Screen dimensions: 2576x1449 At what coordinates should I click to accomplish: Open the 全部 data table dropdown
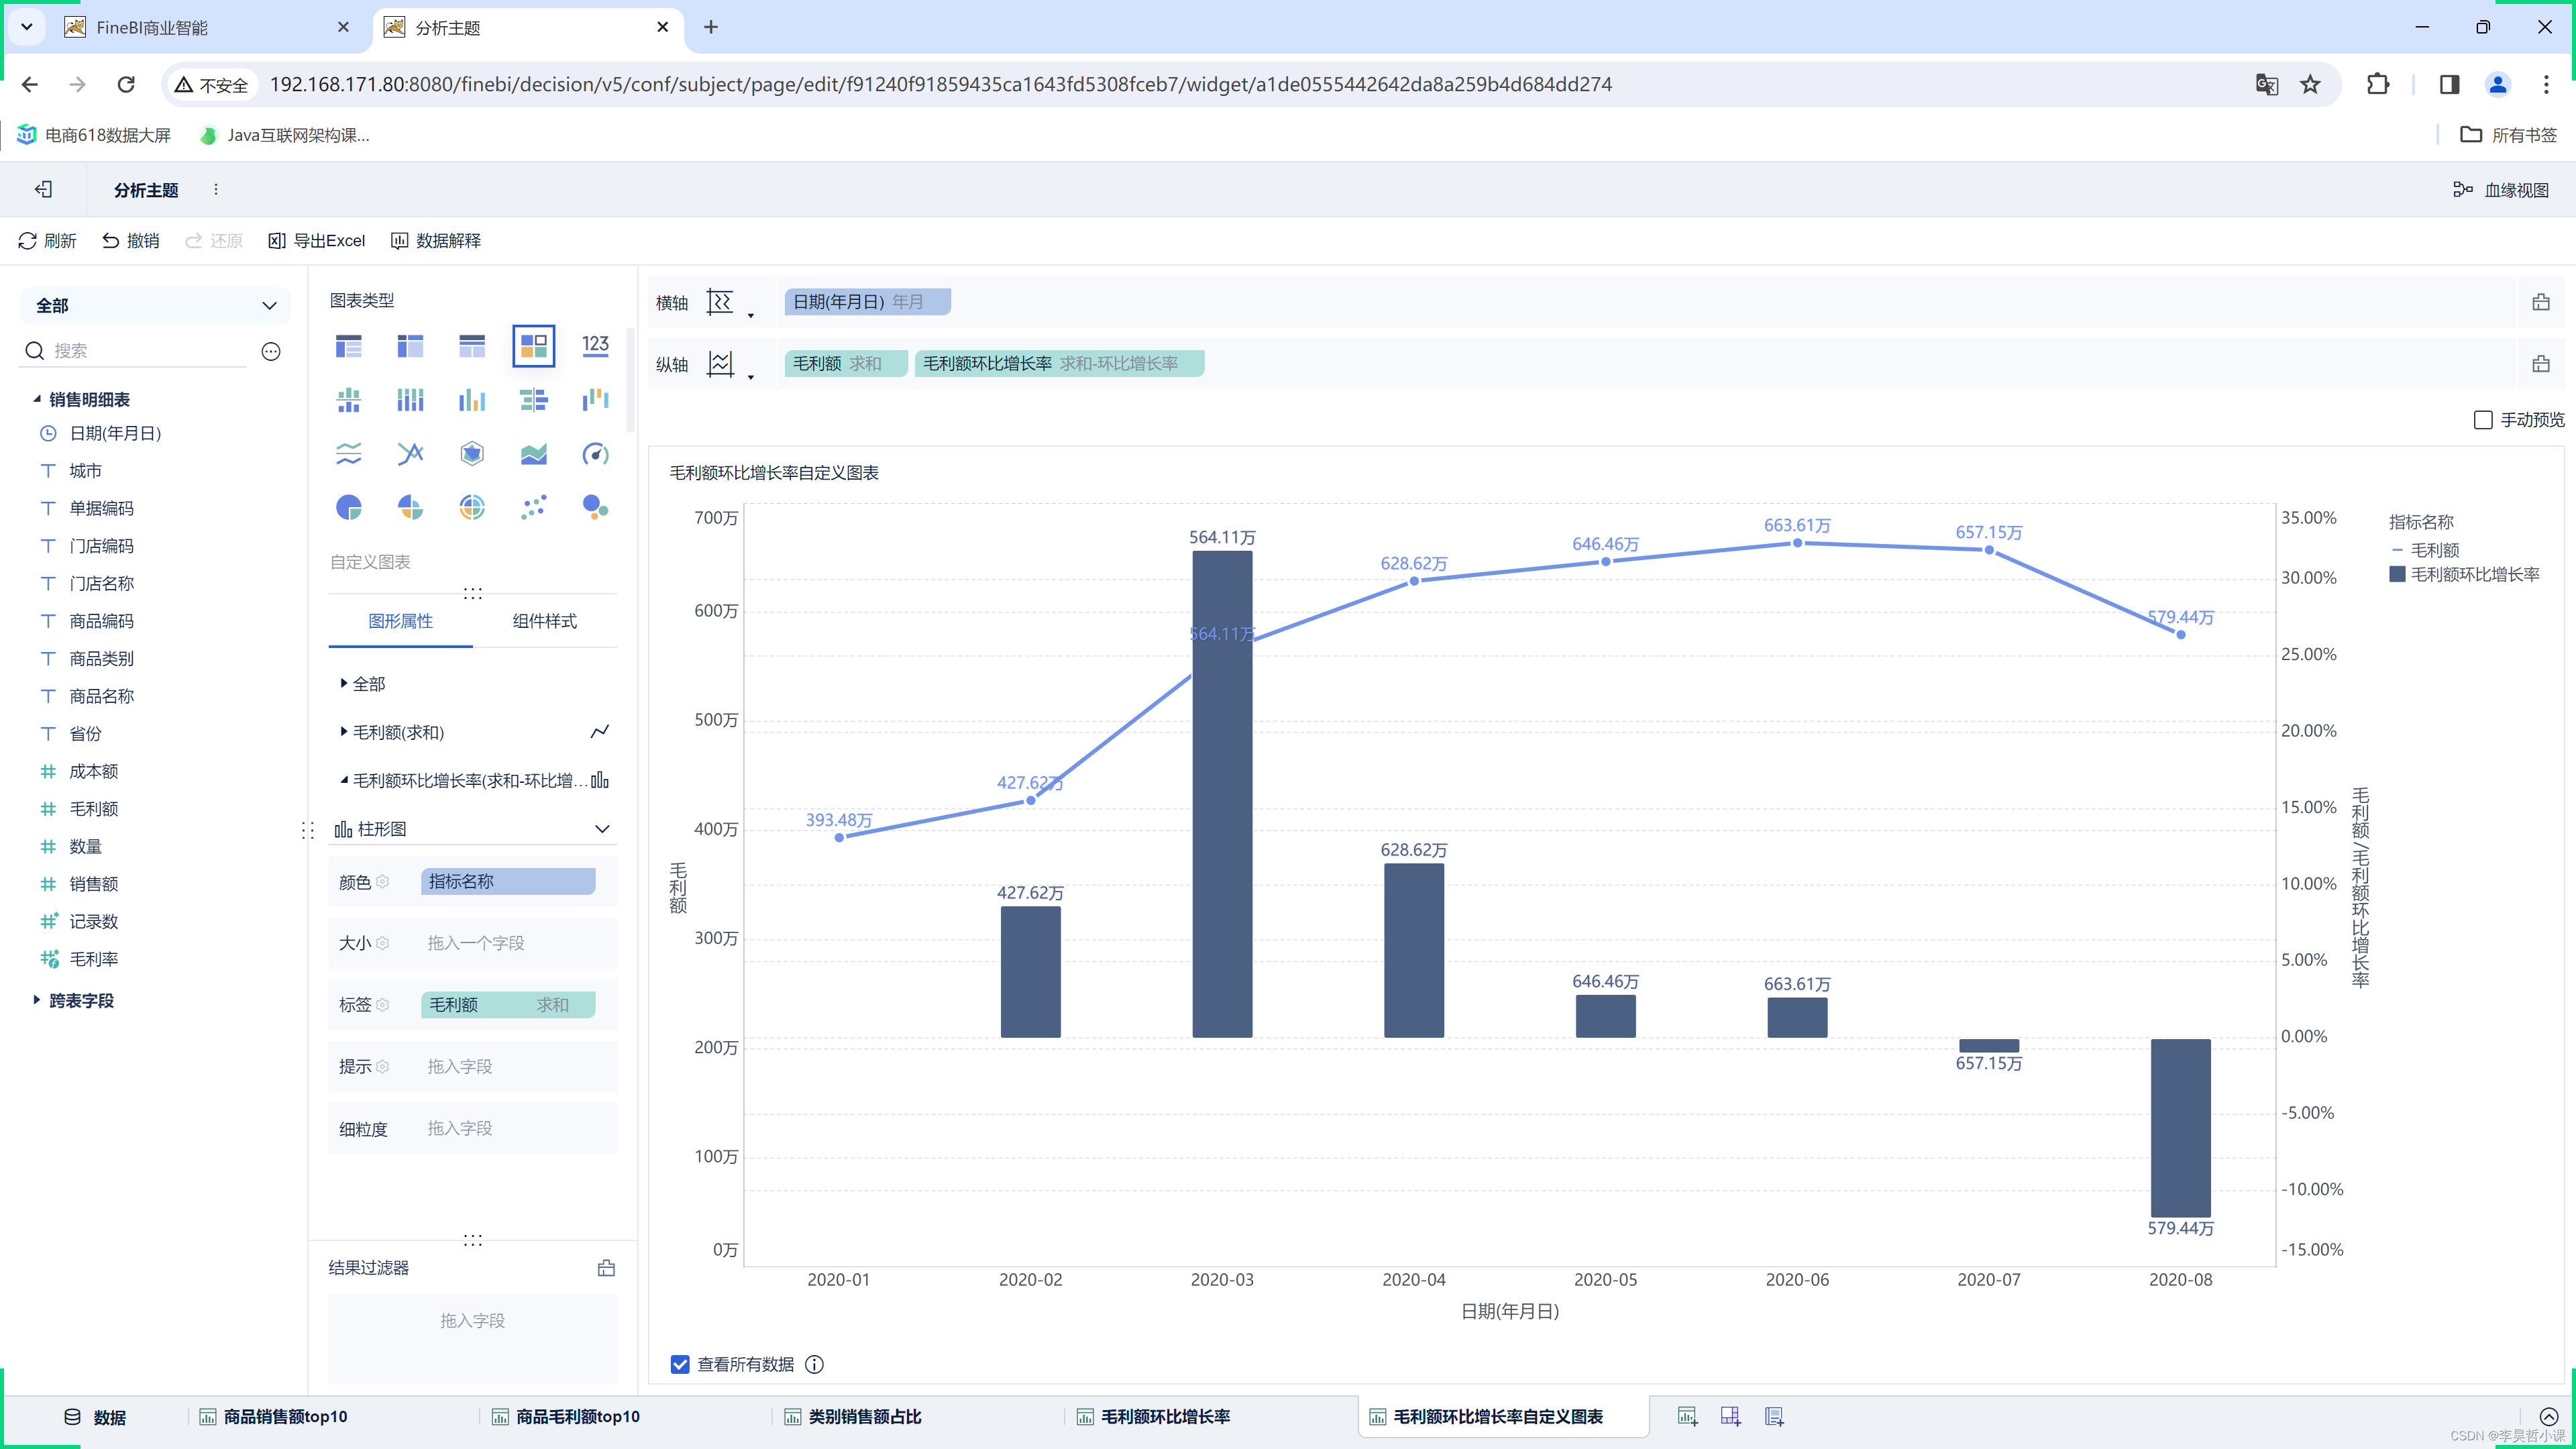tap(155, 305)
